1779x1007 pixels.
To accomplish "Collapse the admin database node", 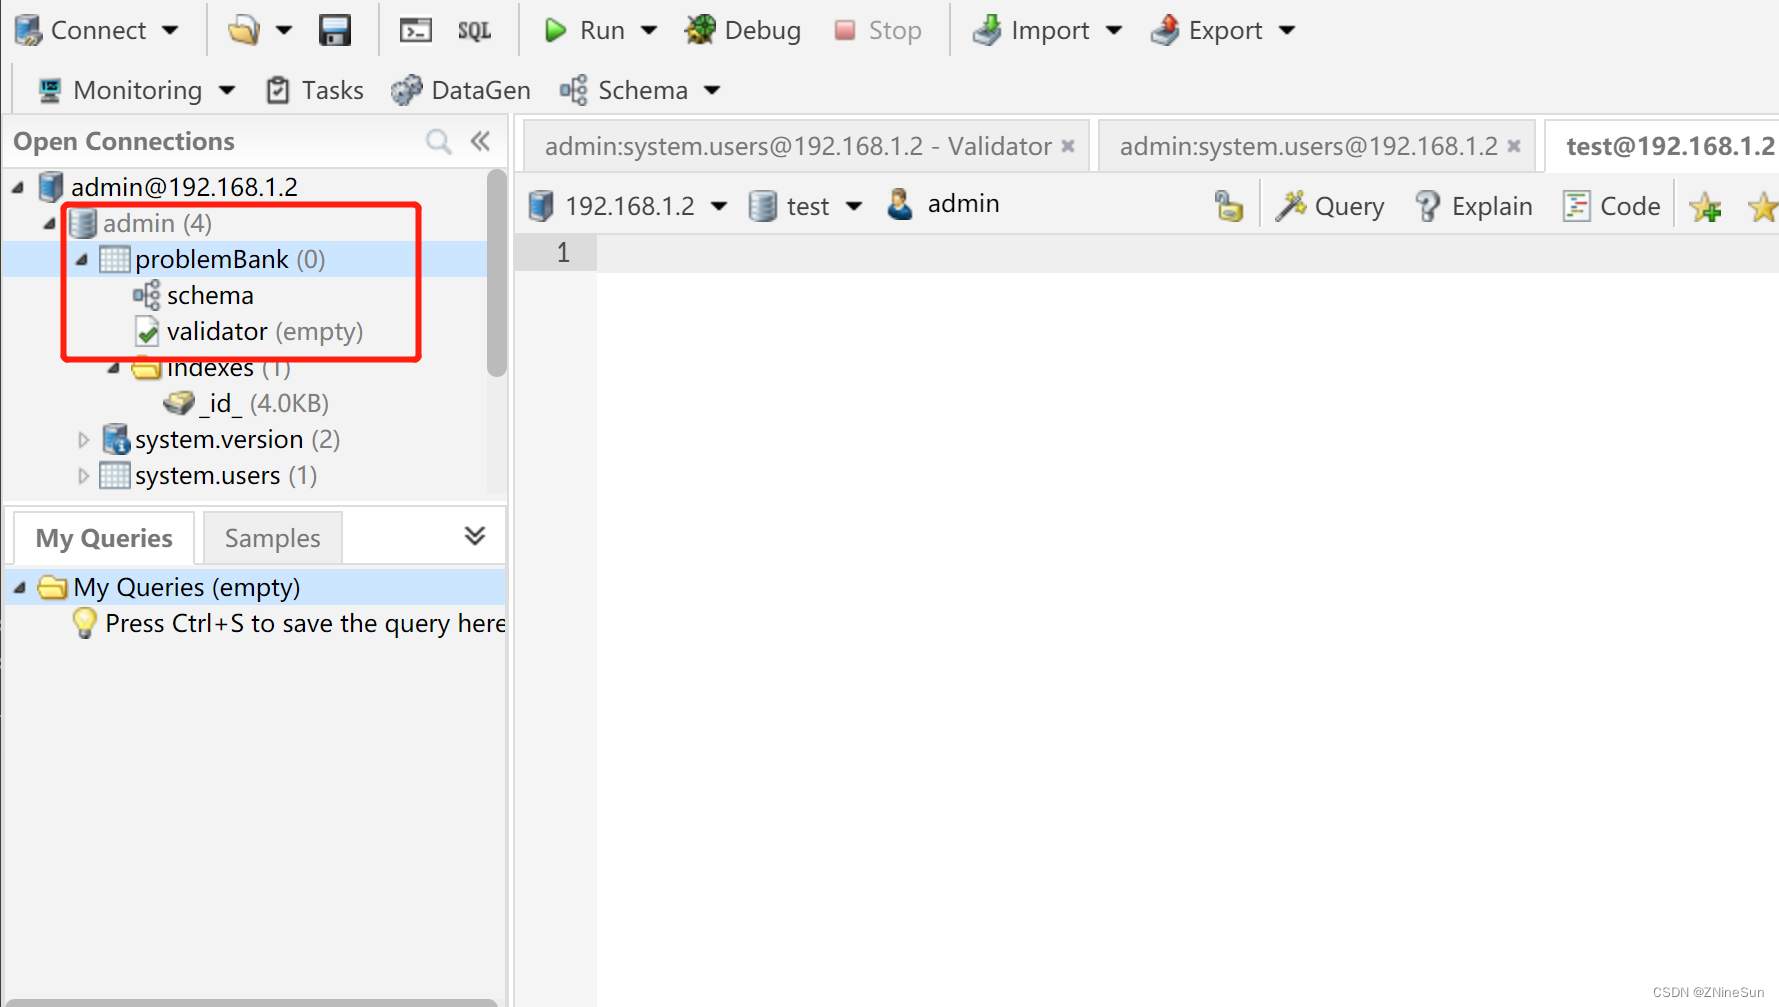I will click(49, 223).
